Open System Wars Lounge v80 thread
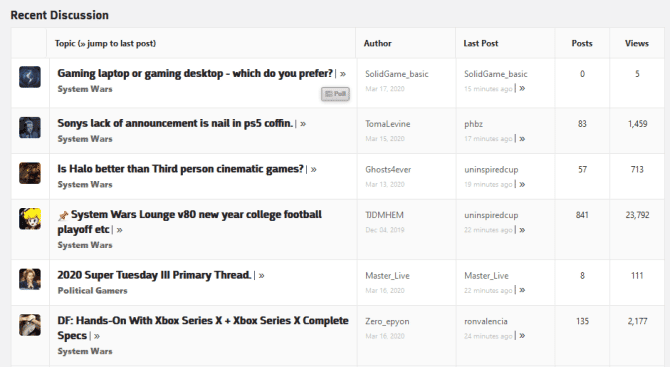The image size is (670, 367). [190, 222]
